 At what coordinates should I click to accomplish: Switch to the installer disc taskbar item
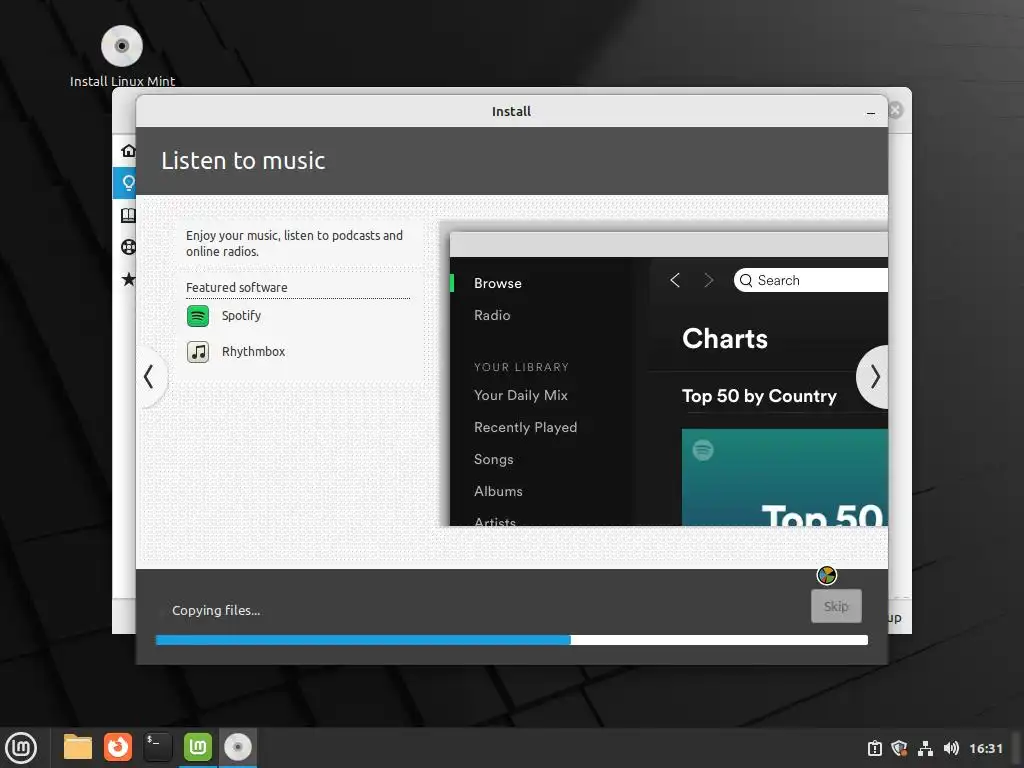(x=238, y=747)
